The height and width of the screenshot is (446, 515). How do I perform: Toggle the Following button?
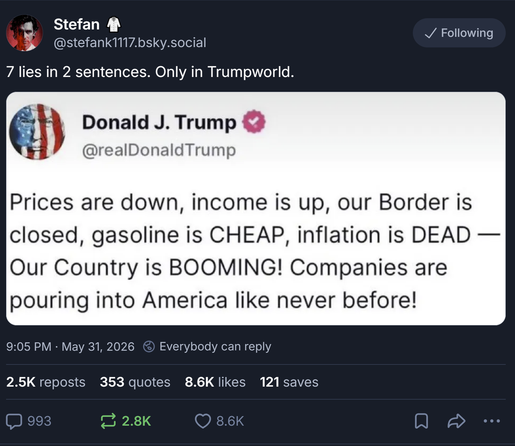tap(459, 33)
